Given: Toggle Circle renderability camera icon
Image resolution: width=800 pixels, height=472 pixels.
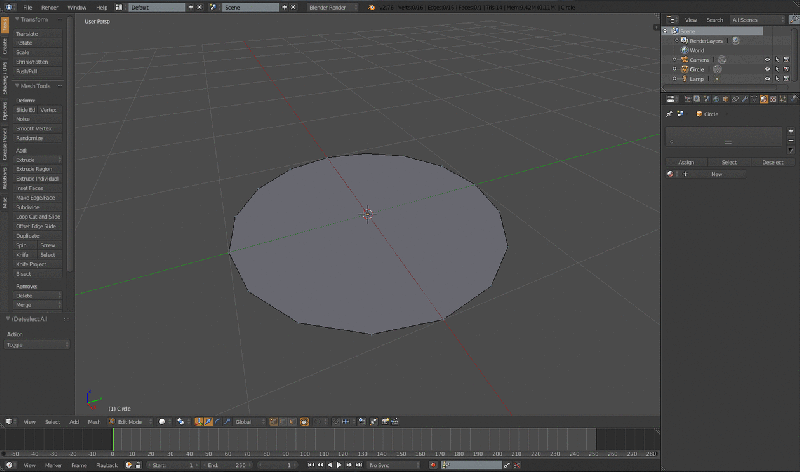Looking at the screenshot, I should point(786,69).
